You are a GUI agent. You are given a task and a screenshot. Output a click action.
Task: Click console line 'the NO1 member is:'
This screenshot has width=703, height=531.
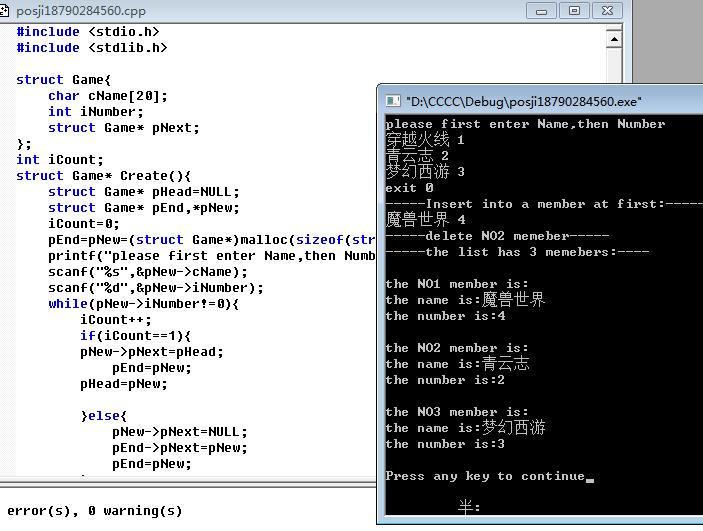(457, 284)
